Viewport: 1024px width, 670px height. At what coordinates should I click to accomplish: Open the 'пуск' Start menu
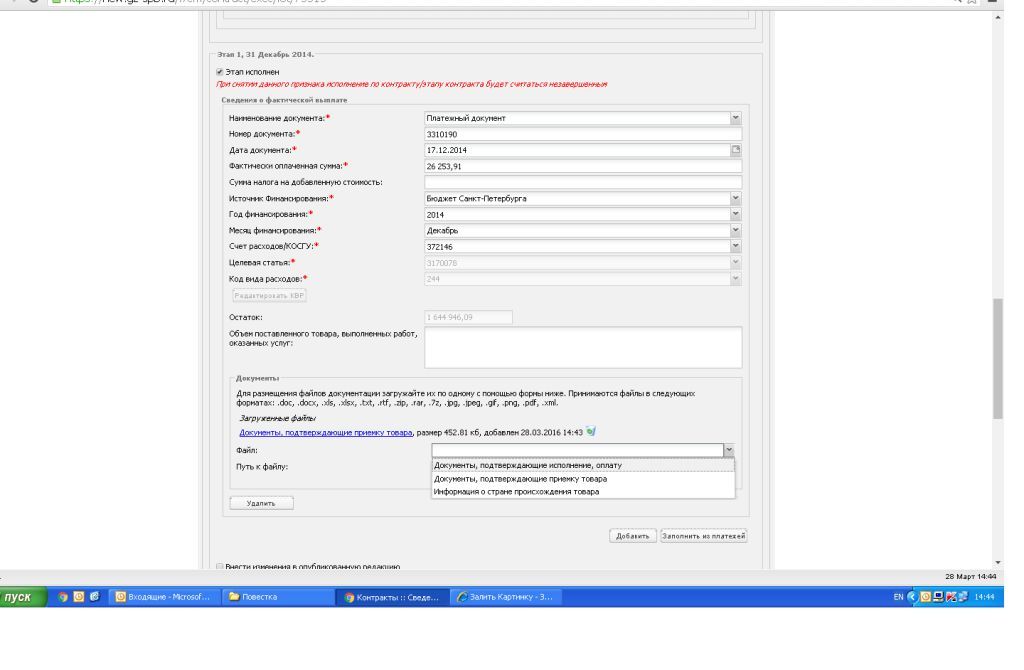[x=24, y=597]
